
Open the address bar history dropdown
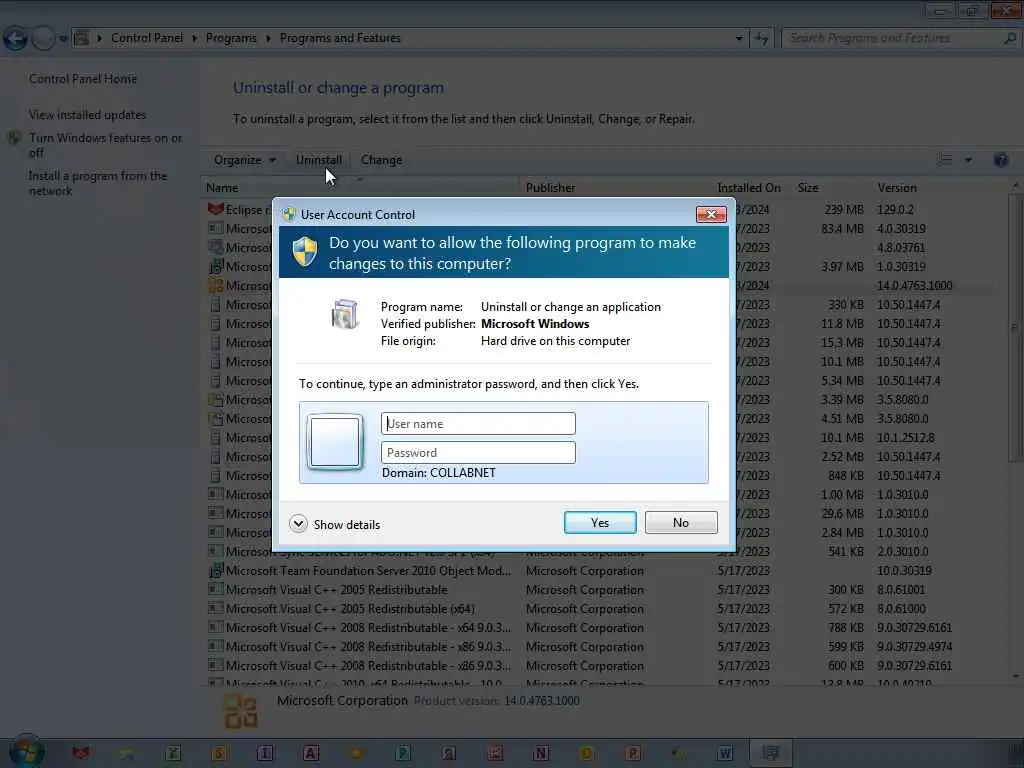(x=739, y=38)
